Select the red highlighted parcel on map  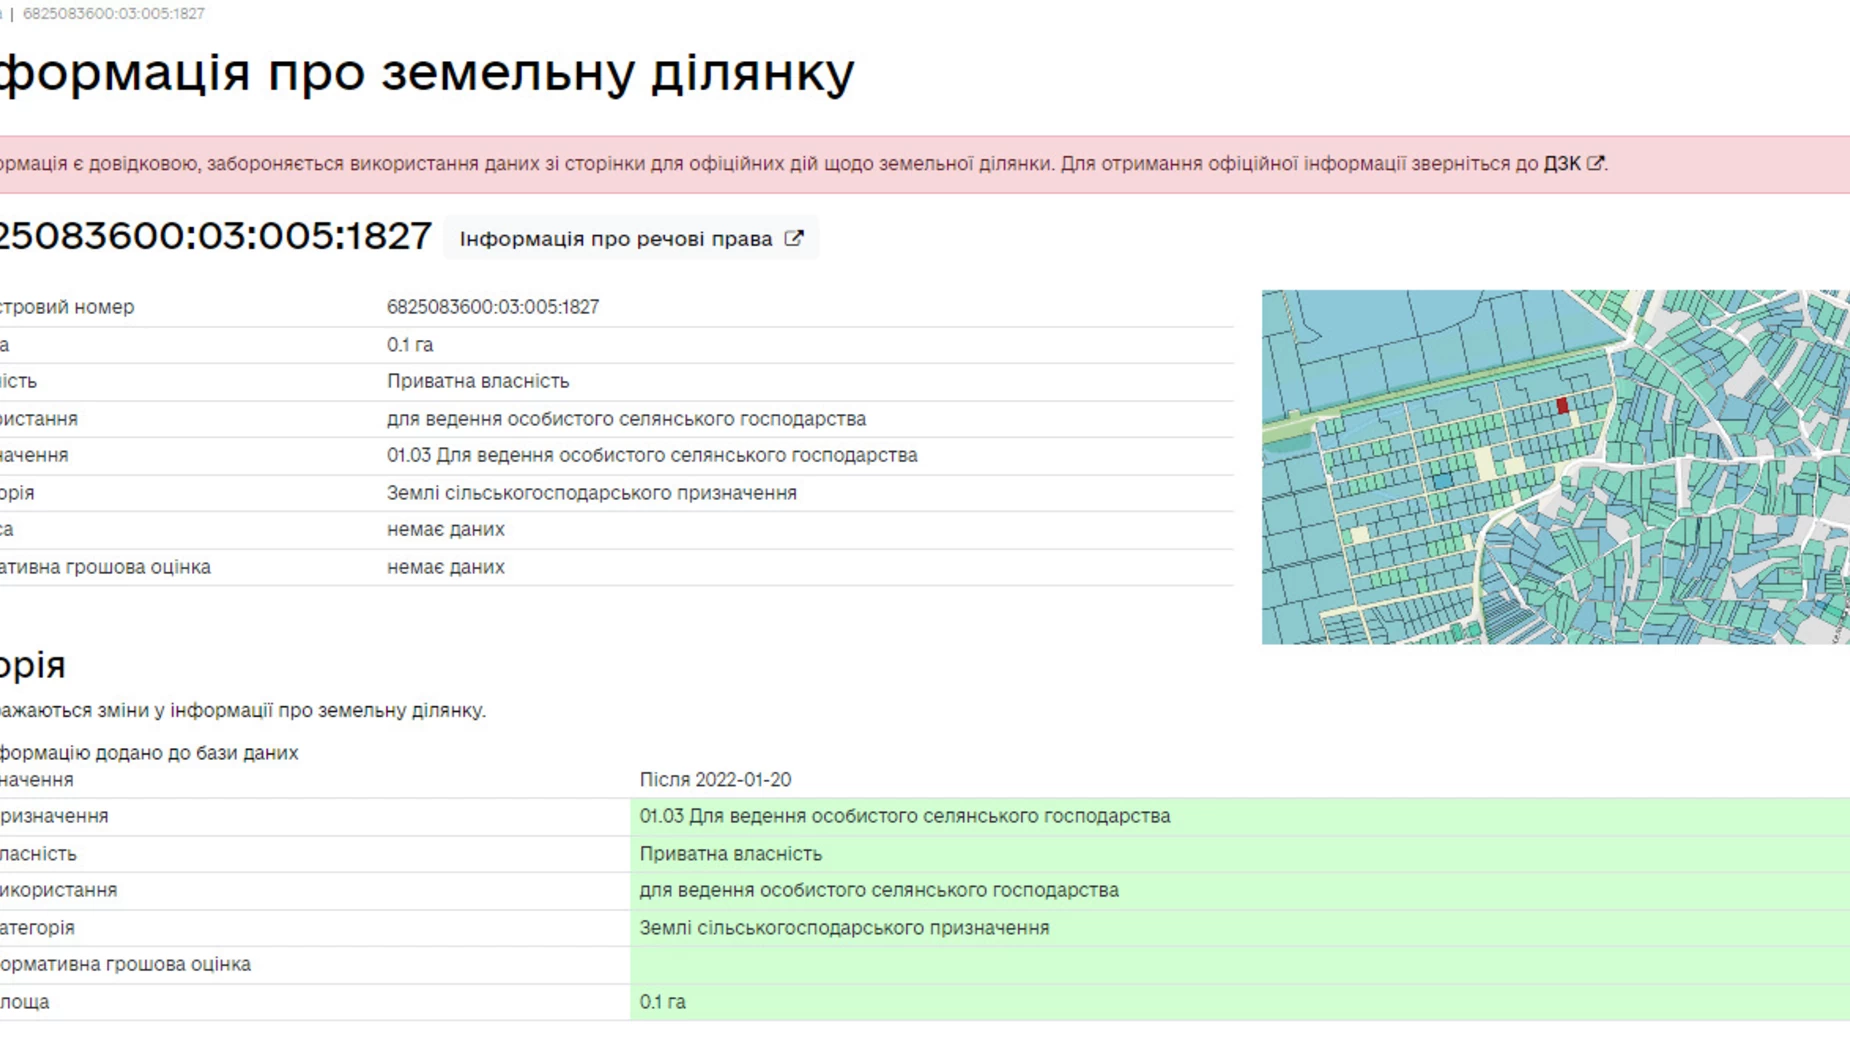pyautogui.click(x=1562, y=405)
